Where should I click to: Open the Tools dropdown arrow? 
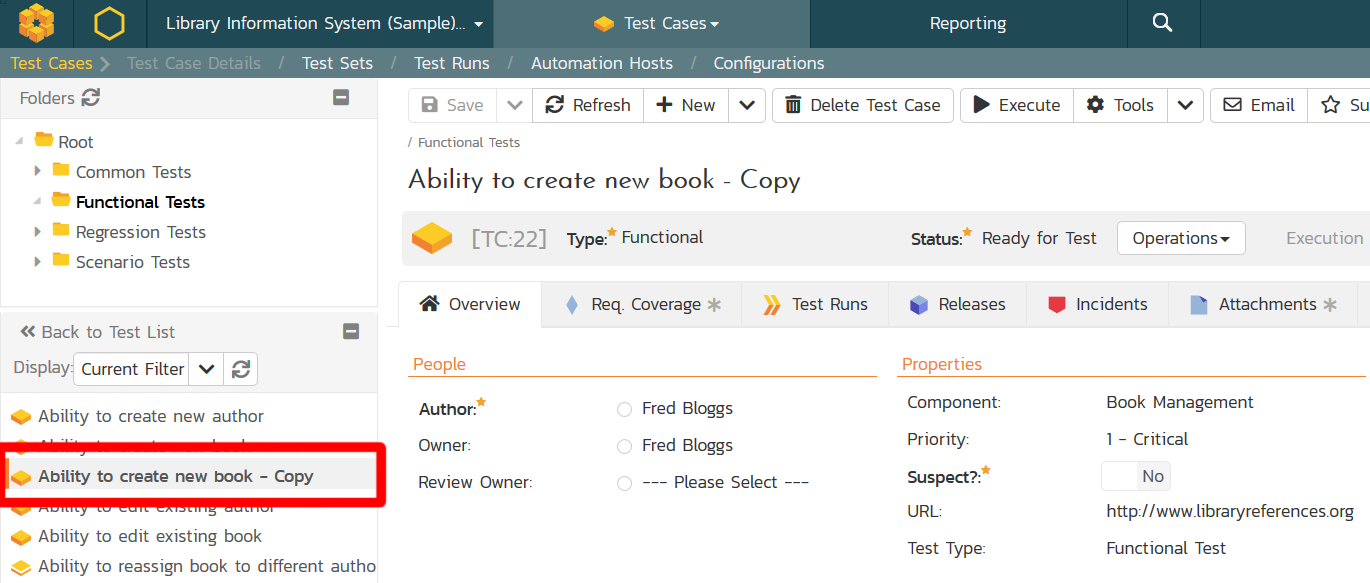pyautogui.click(x=1184, y=105)
